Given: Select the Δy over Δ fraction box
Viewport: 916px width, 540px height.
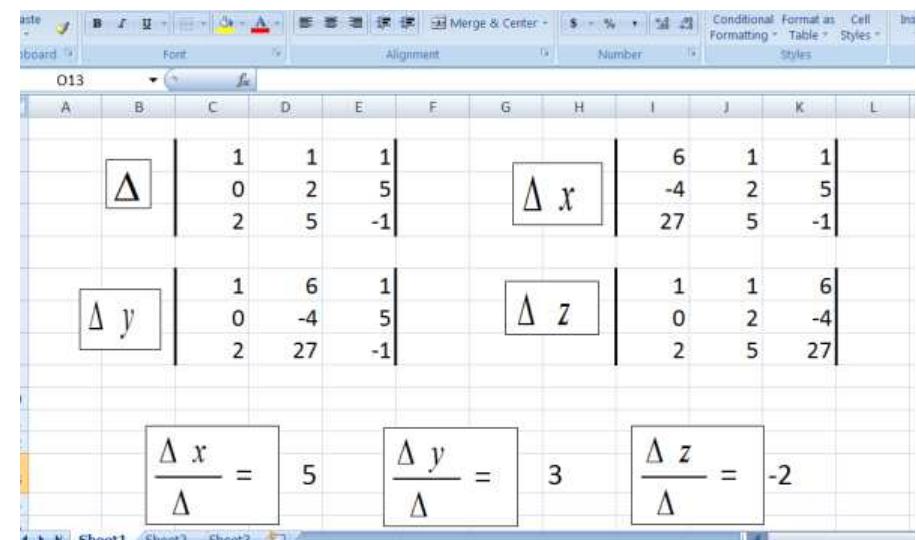Looking at the screenshot, I should tap(450, 477).
